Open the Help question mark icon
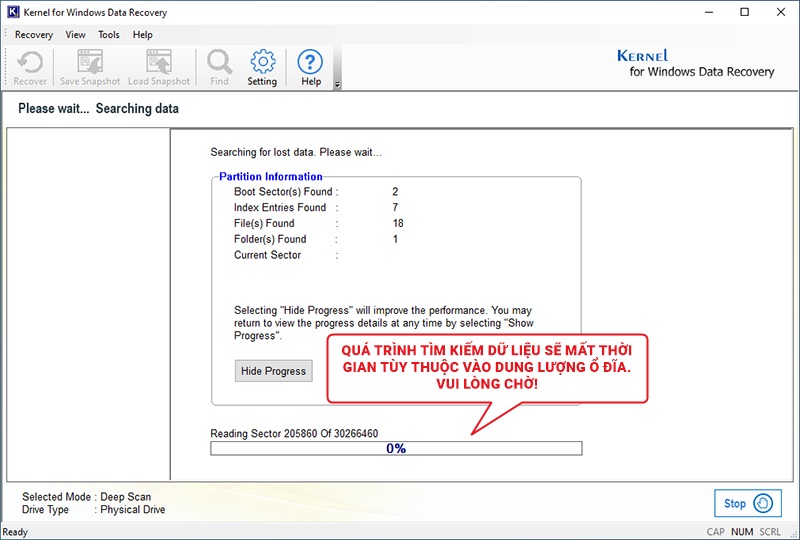The width and height of the screenshot is (800, 540). (310, 68)
